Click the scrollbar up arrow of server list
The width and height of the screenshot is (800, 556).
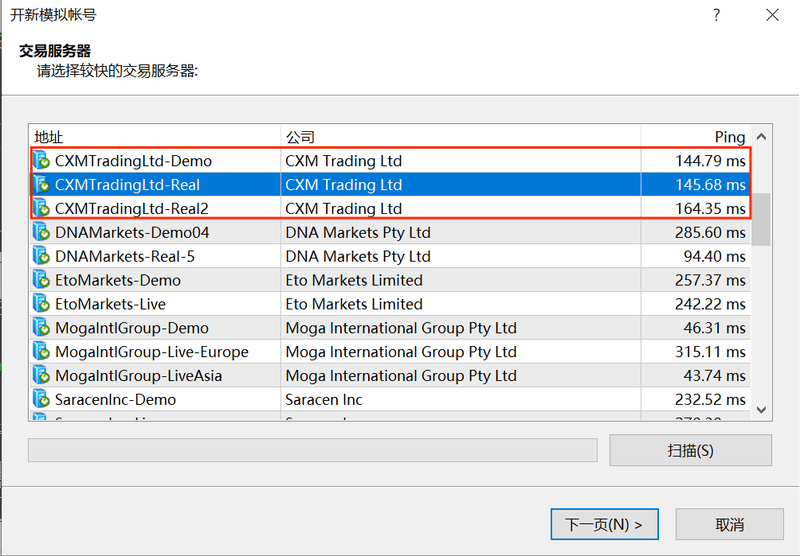pos(761,136)
